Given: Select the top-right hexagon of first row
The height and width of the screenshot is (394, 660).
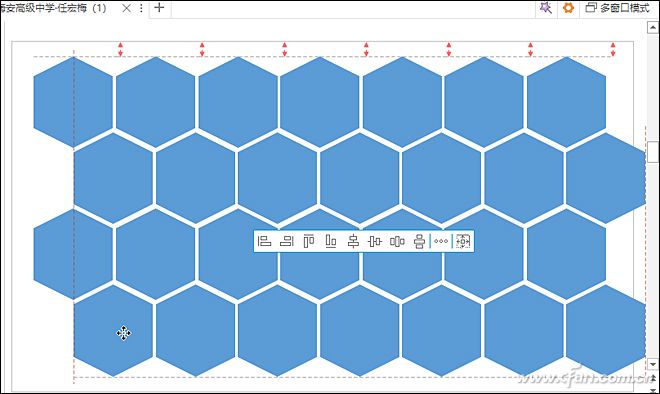Looking at the screenshot, I should click(567, 102).
